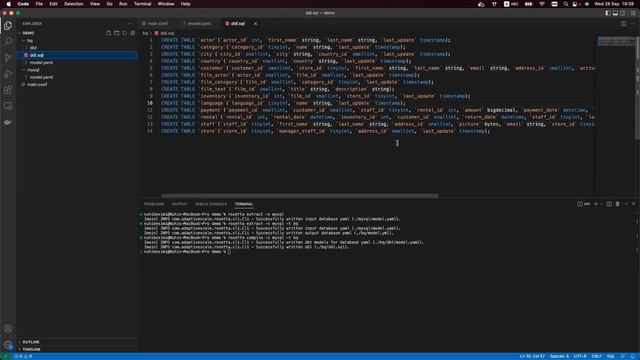The height and width of the screenshot is (360, 640).
Task: Change language mode via SQL indicator
Action: 611,356
